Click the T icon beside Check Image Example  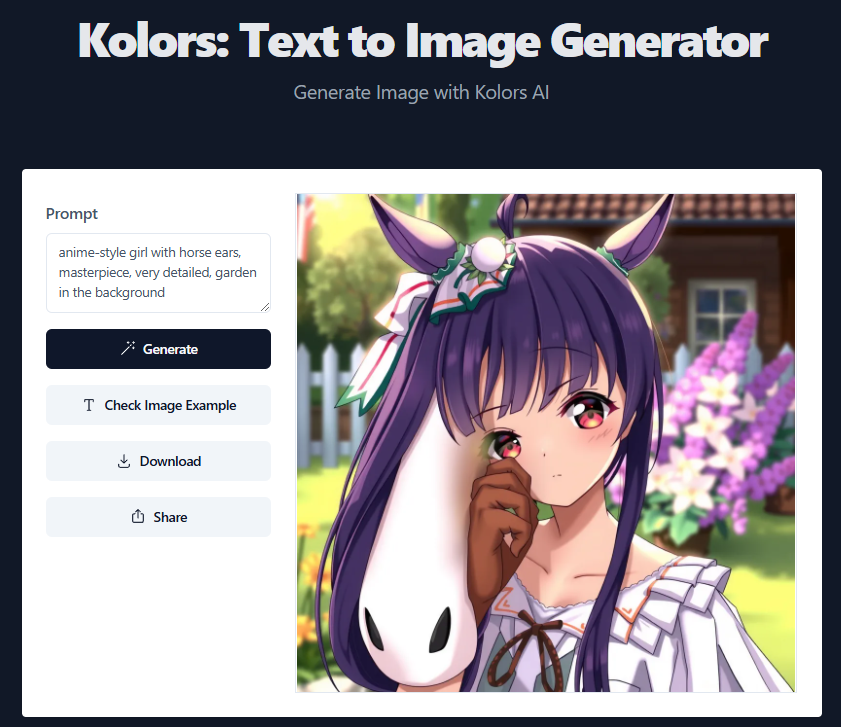point(89,405)
